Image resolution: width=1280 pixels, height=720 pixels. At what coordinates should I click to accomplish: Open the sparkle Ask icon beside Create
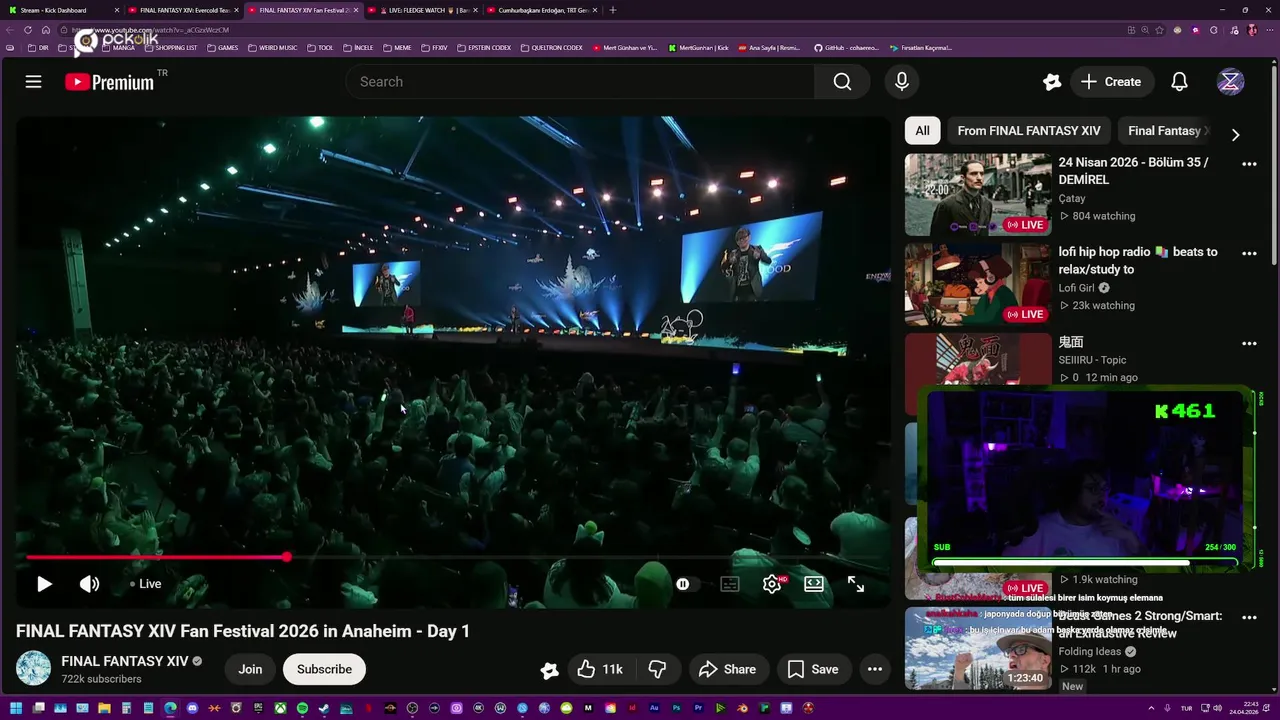coord(1051,82)
